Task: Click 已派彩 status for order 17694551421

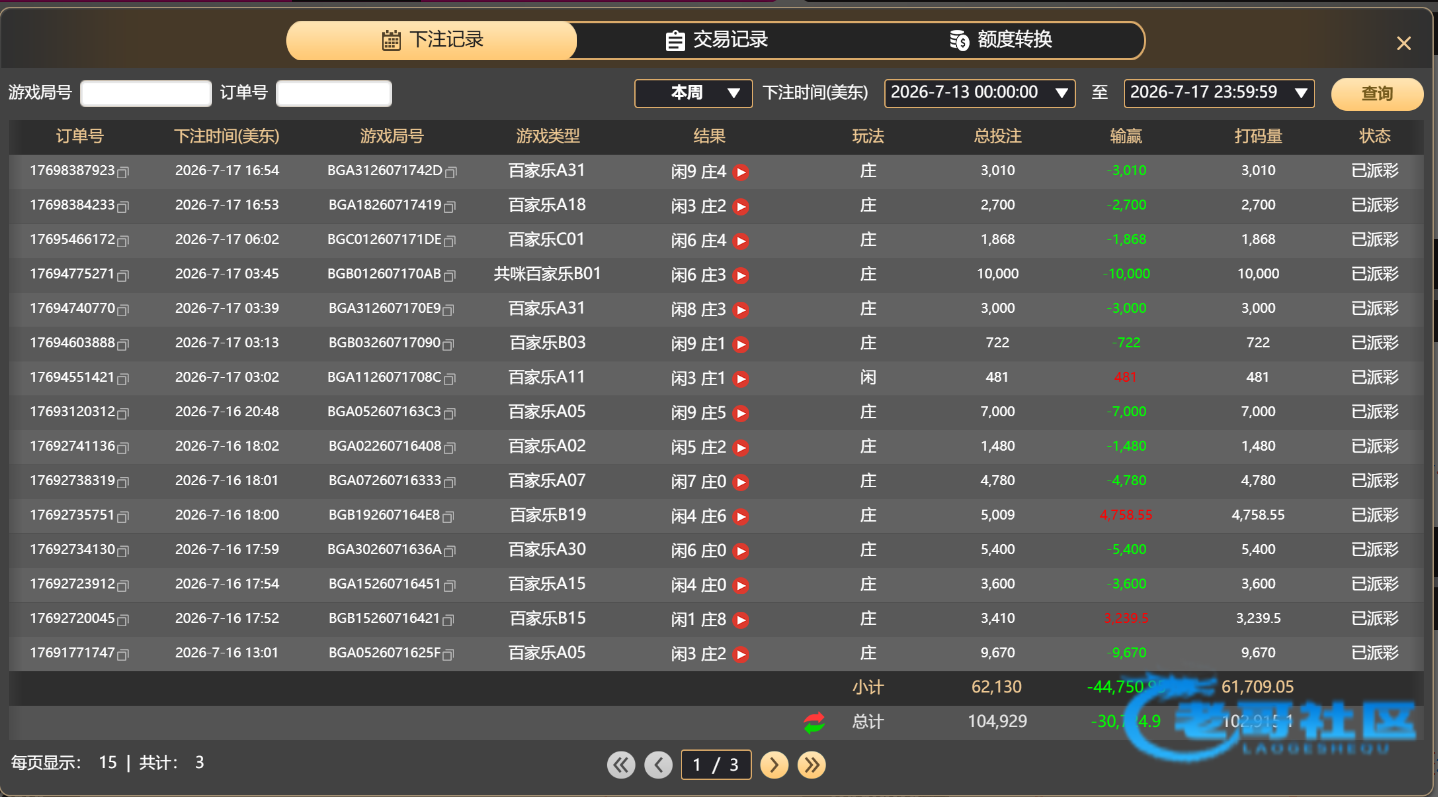Action: (1375, 377)
